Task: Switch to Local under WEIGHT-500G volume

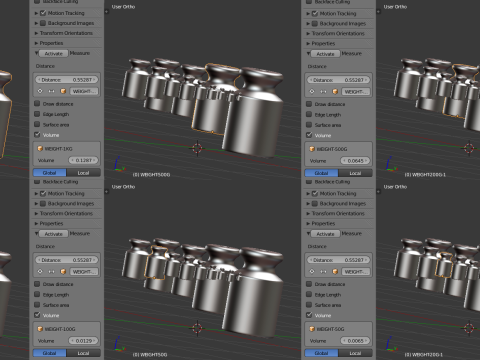Action: (x=355, y=173)
